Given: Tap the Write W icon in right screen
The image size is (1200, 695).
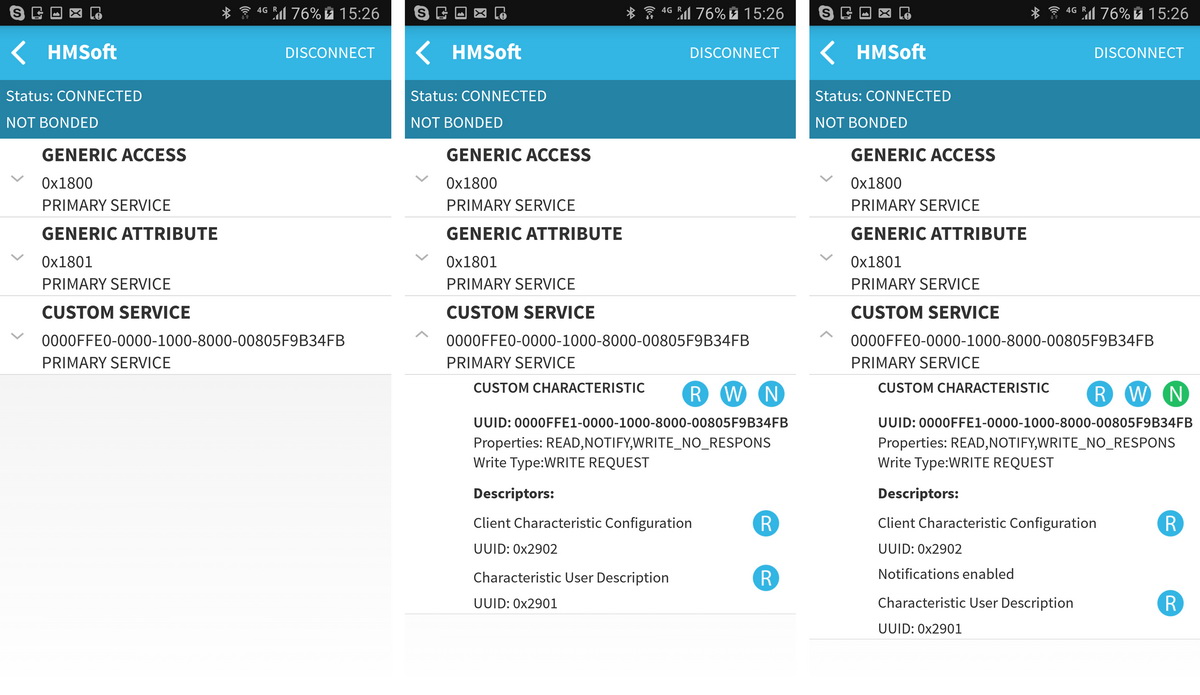Looking at the screenshot, I should coord(1138,394).
